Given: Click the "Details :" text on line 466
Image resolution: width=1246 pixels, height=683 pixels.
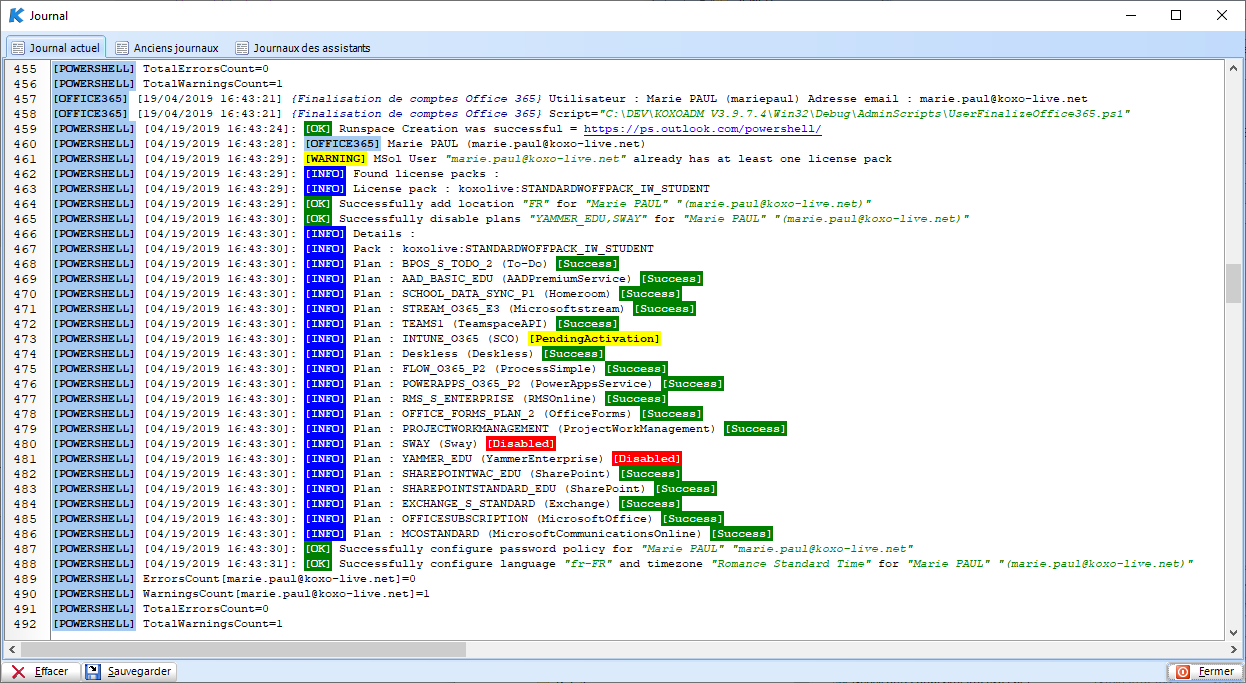Looking at the screenshot, I should click(x=384, y=234).
